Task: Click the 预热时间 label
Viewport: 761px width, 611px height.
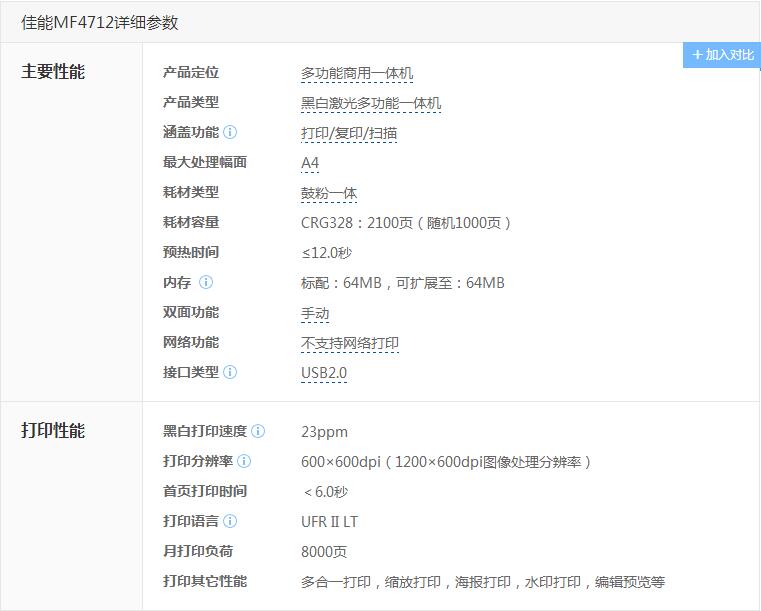Action: (x=191, y=252)
